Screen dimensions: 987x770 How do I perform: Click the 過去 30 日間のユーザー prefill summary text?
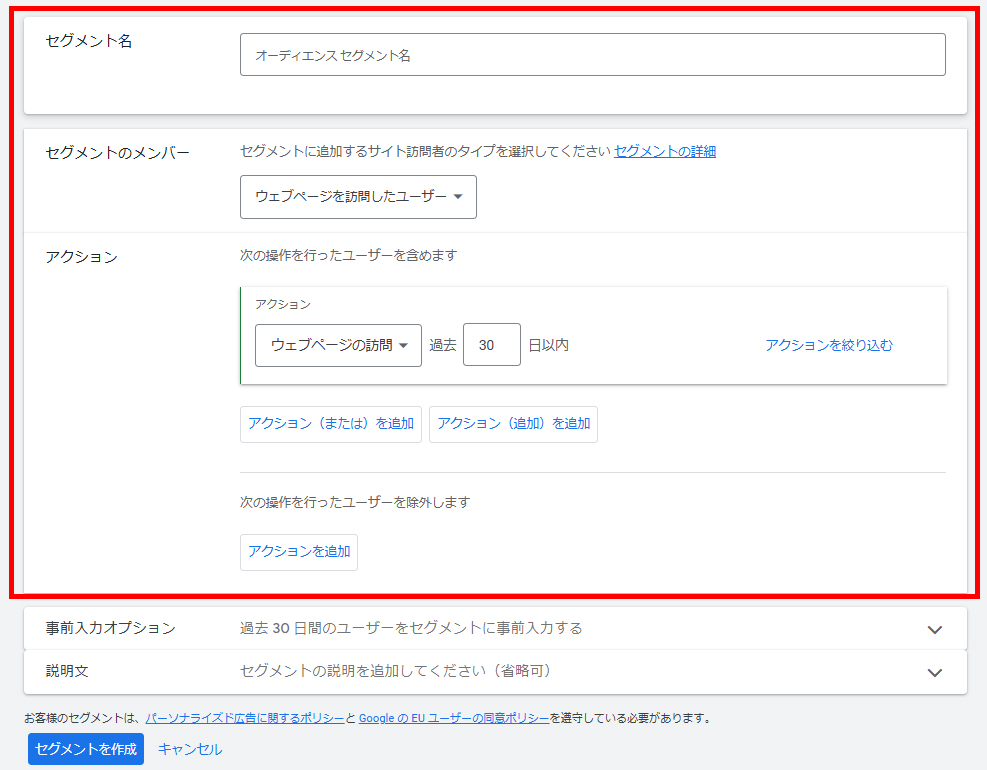pyautogui.click(x=411, y=628)
